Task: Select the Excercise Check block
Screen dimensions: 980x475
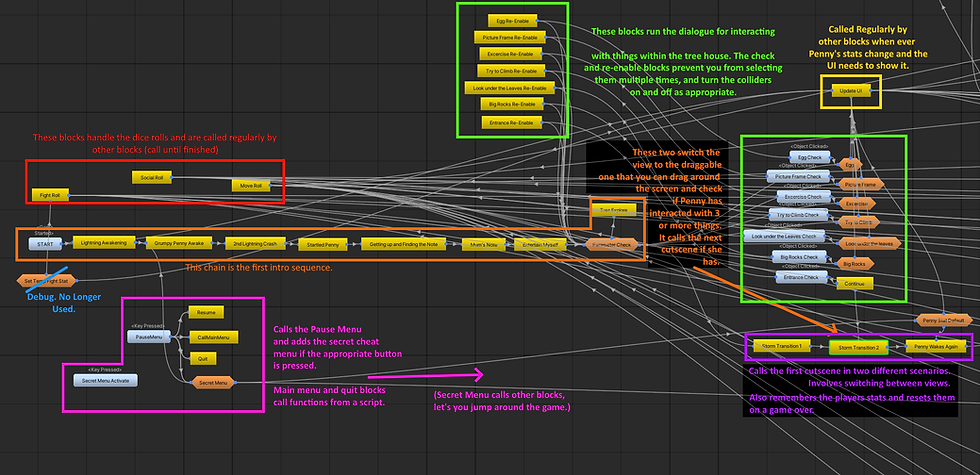Action: point(802,196)
